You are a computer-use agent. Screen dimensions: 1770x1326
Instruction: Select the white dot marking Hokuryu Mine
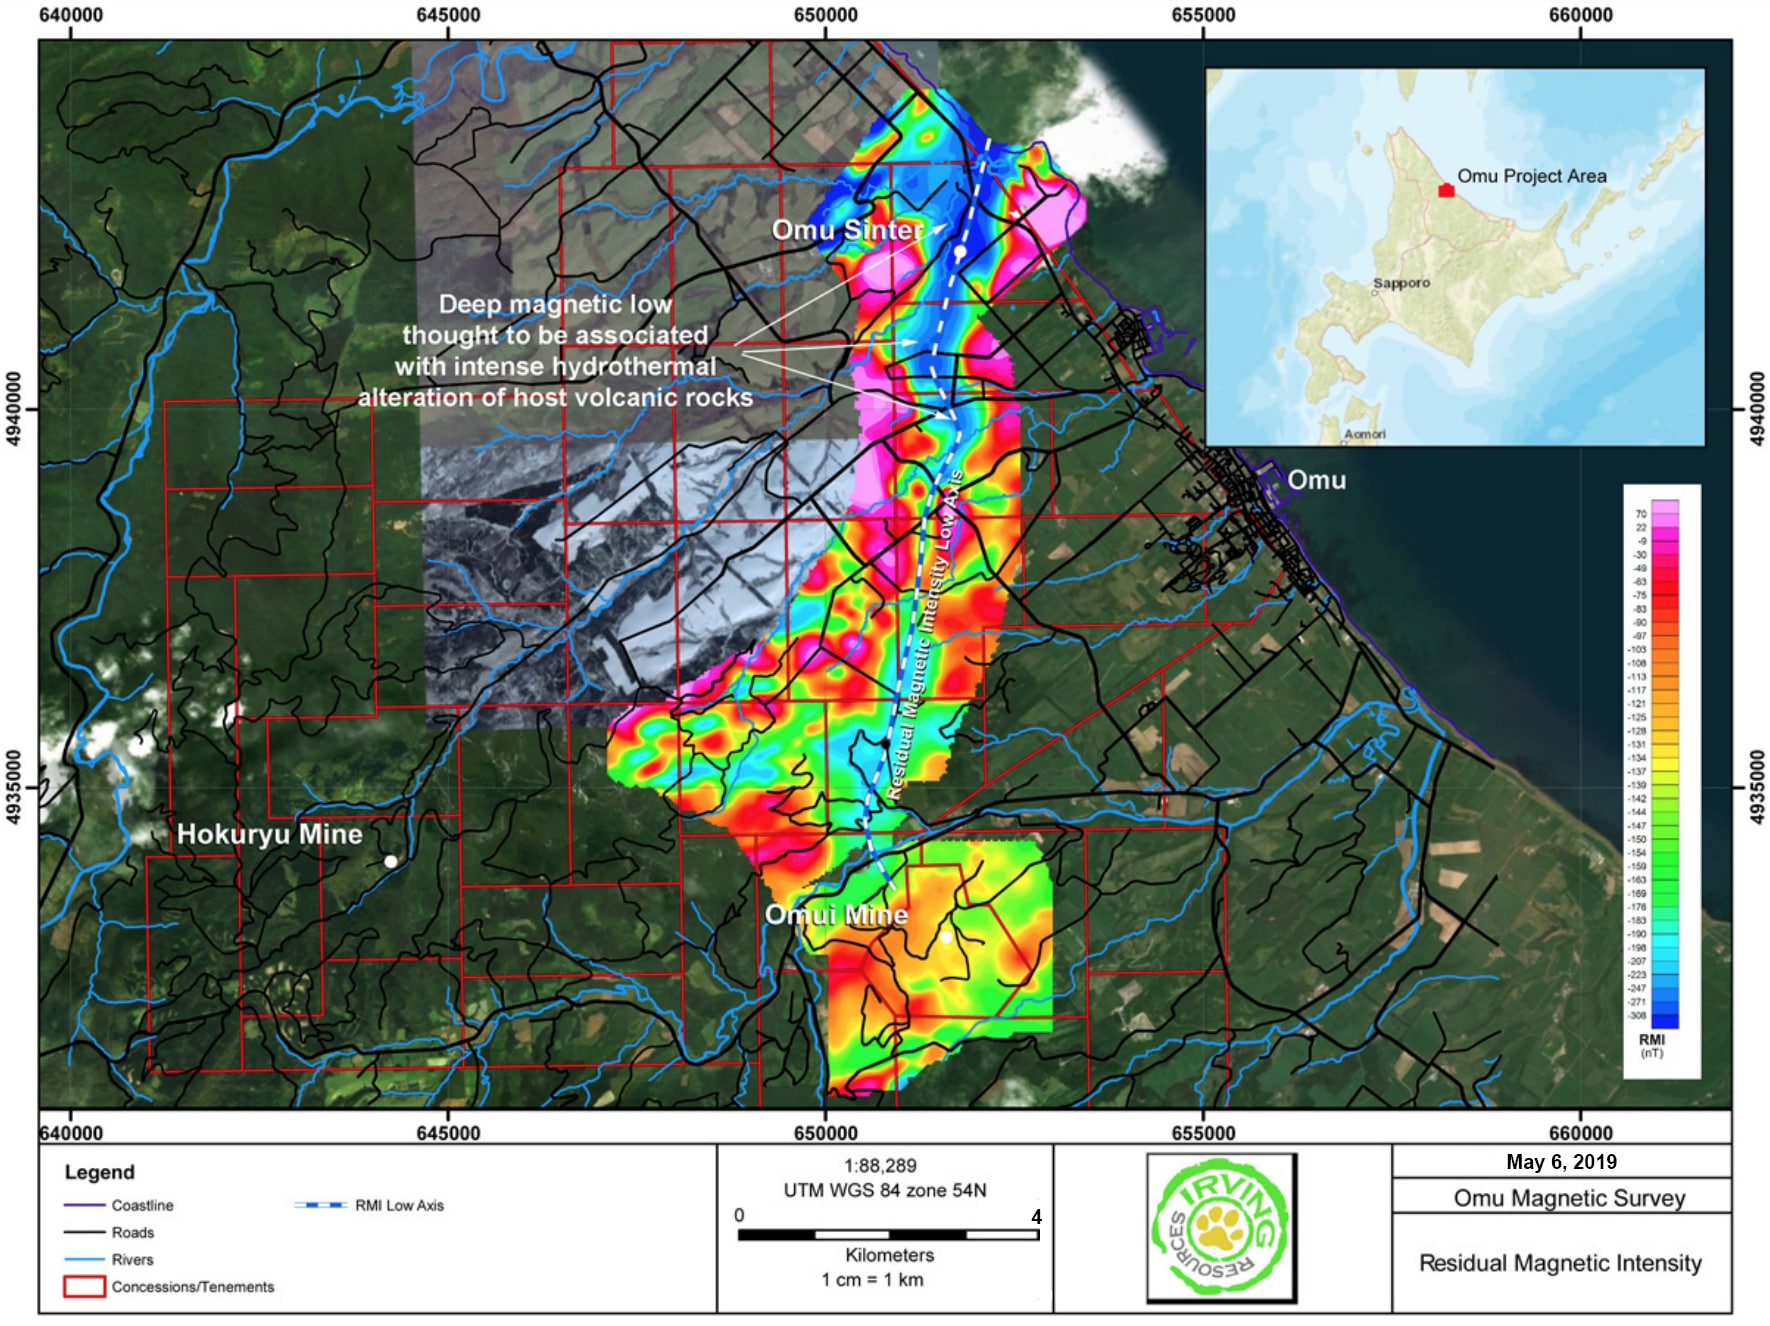click(x=391, y=861)
